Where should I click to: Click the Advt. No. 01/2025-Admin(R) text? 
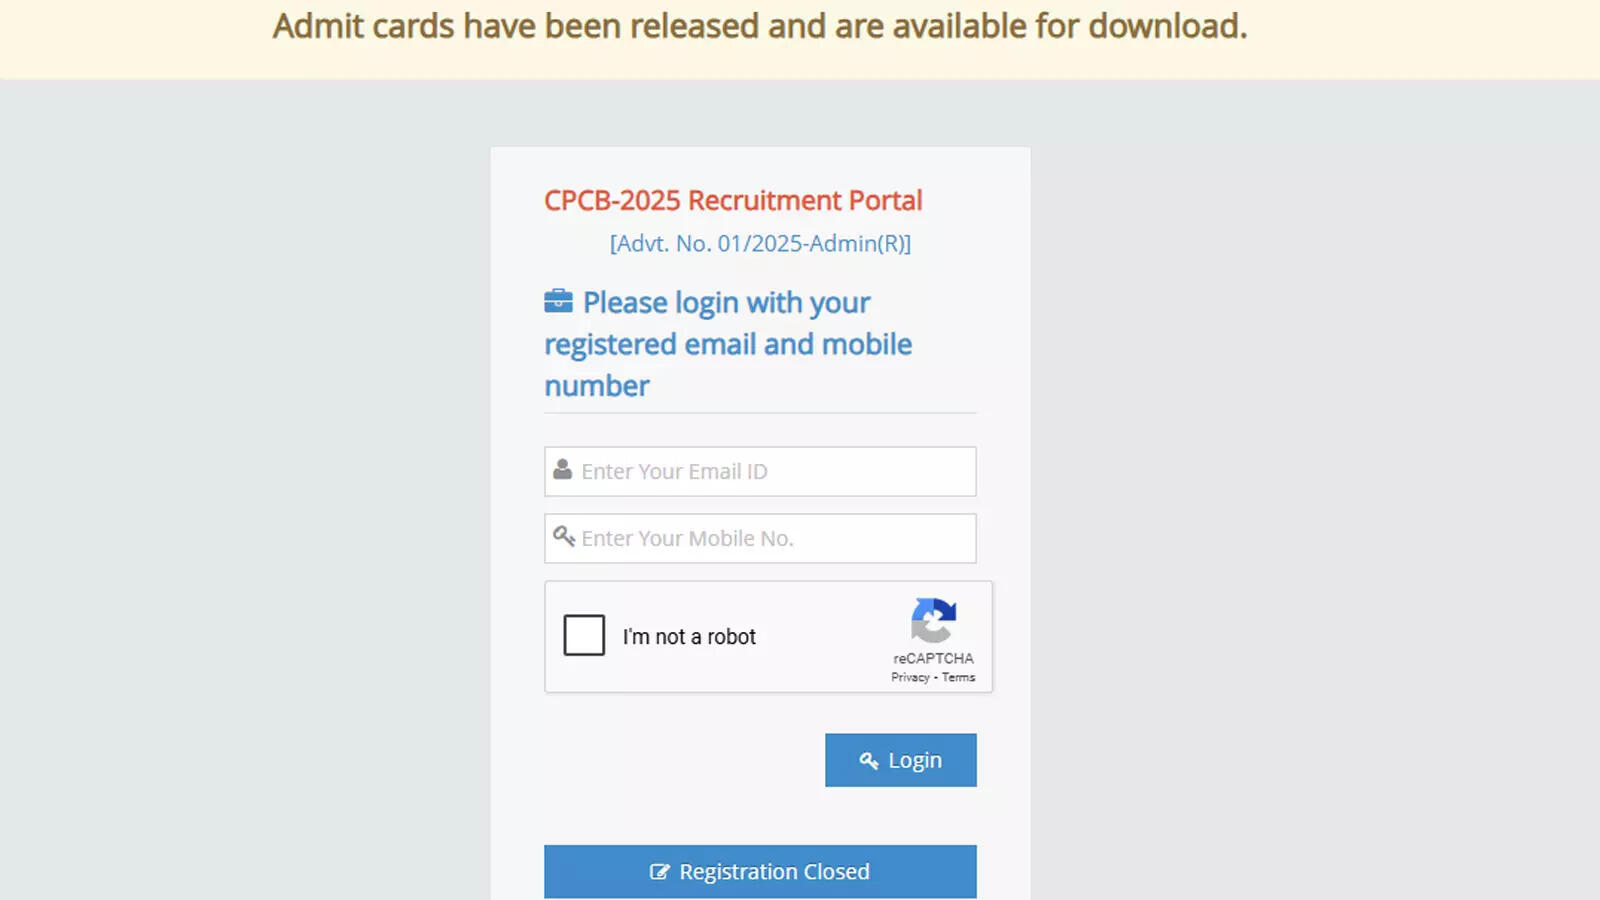760,243
